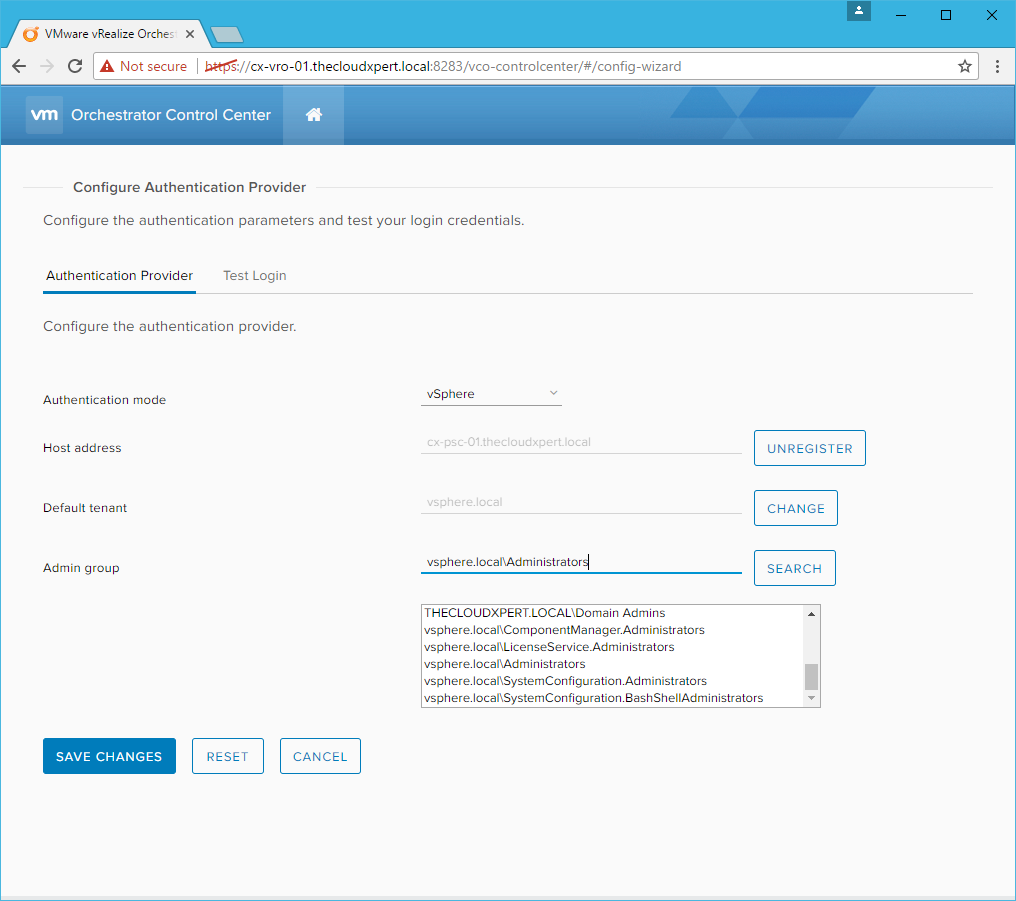1016x901 pixels.
Task: Bookmark this page with the star icon
Action: click(964, 66)
